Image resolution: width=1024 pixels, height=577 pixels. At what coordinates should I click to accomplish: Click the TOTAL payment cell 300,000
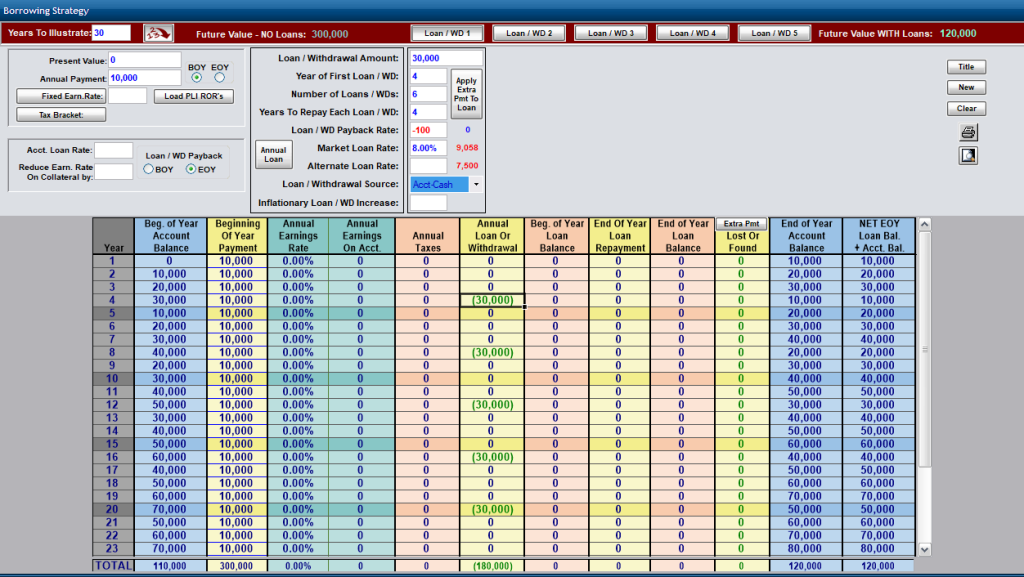236,566
